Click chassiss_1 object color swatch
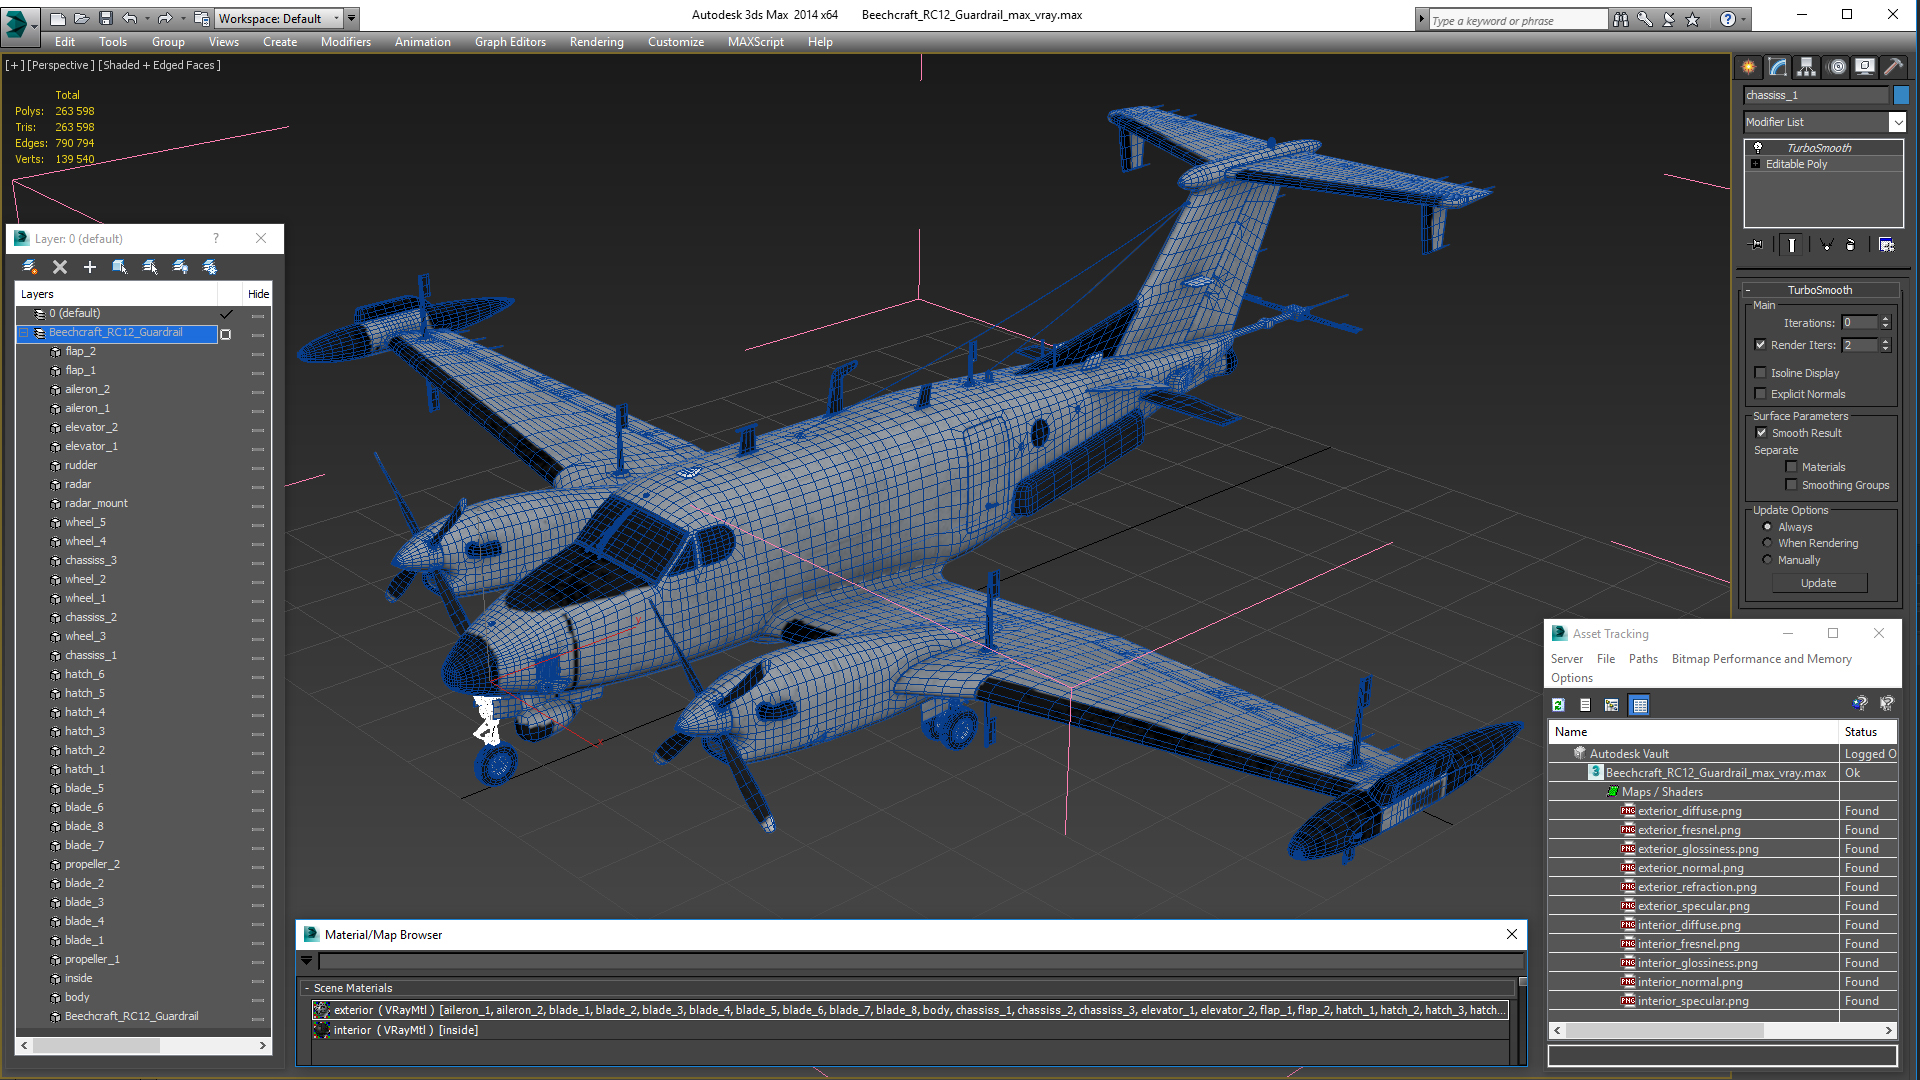 (1901, 95)
